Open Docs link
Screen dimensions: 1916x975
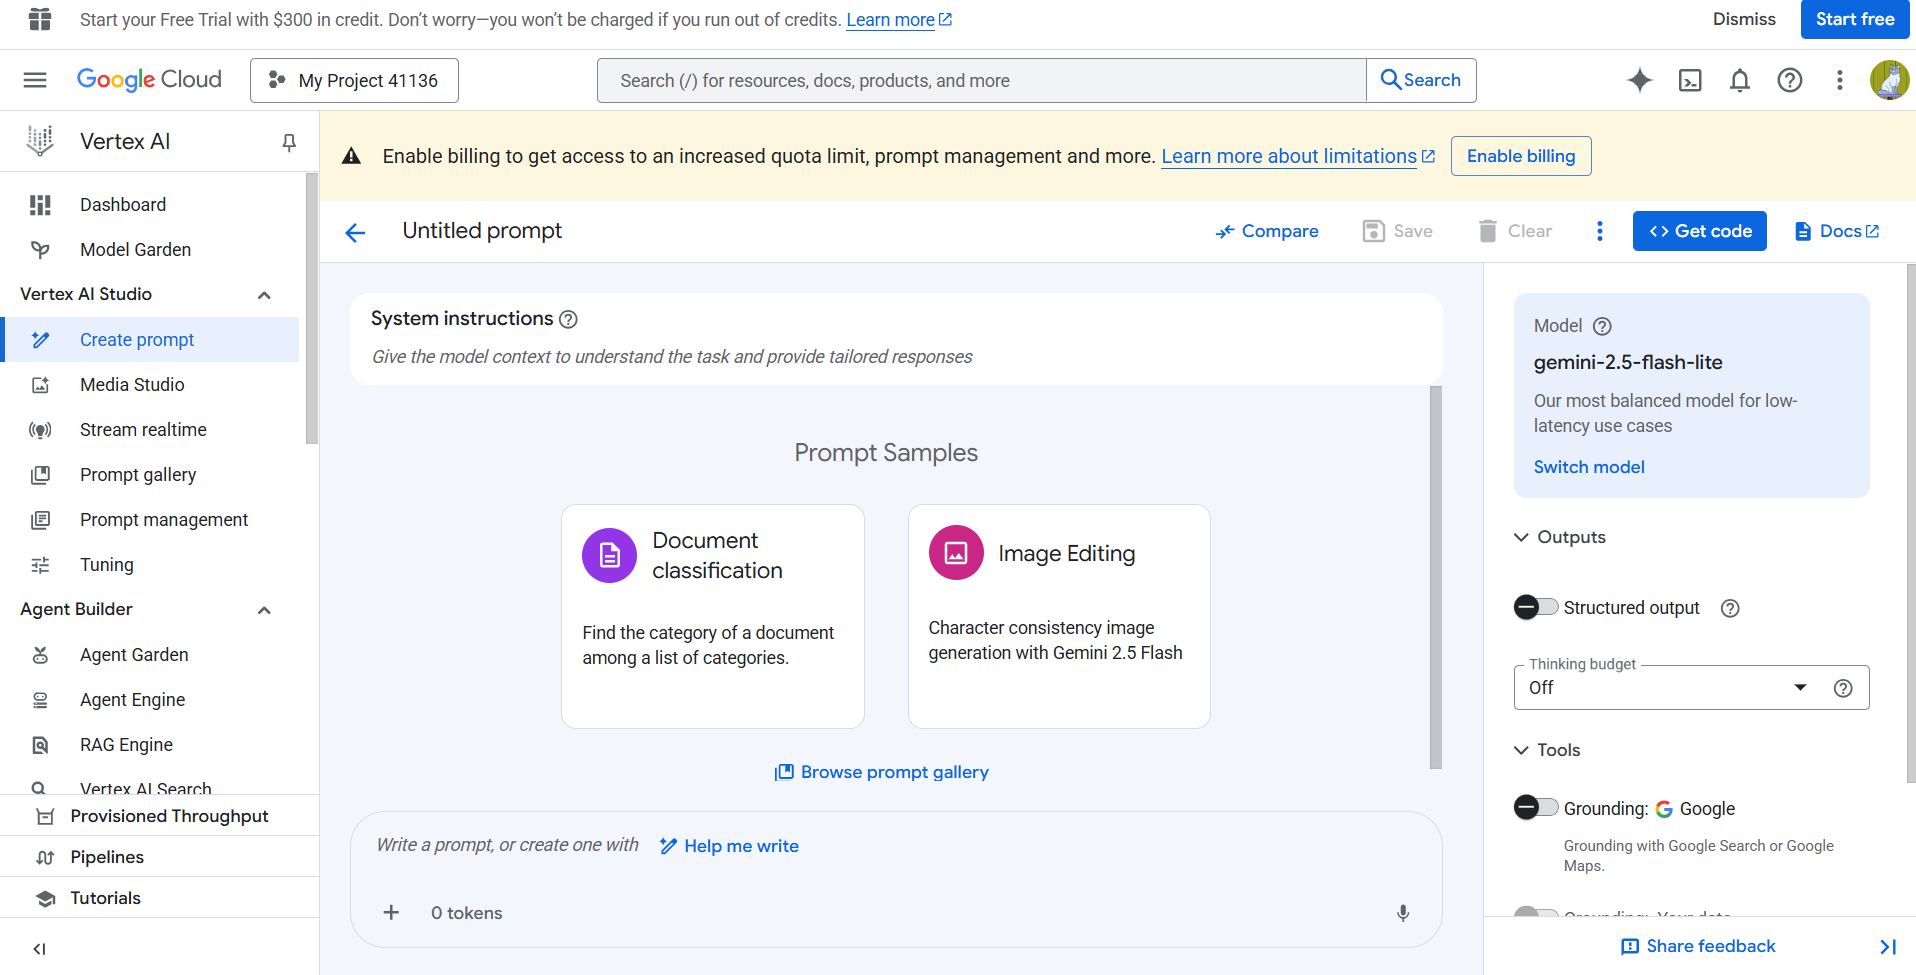(1838, 231)
